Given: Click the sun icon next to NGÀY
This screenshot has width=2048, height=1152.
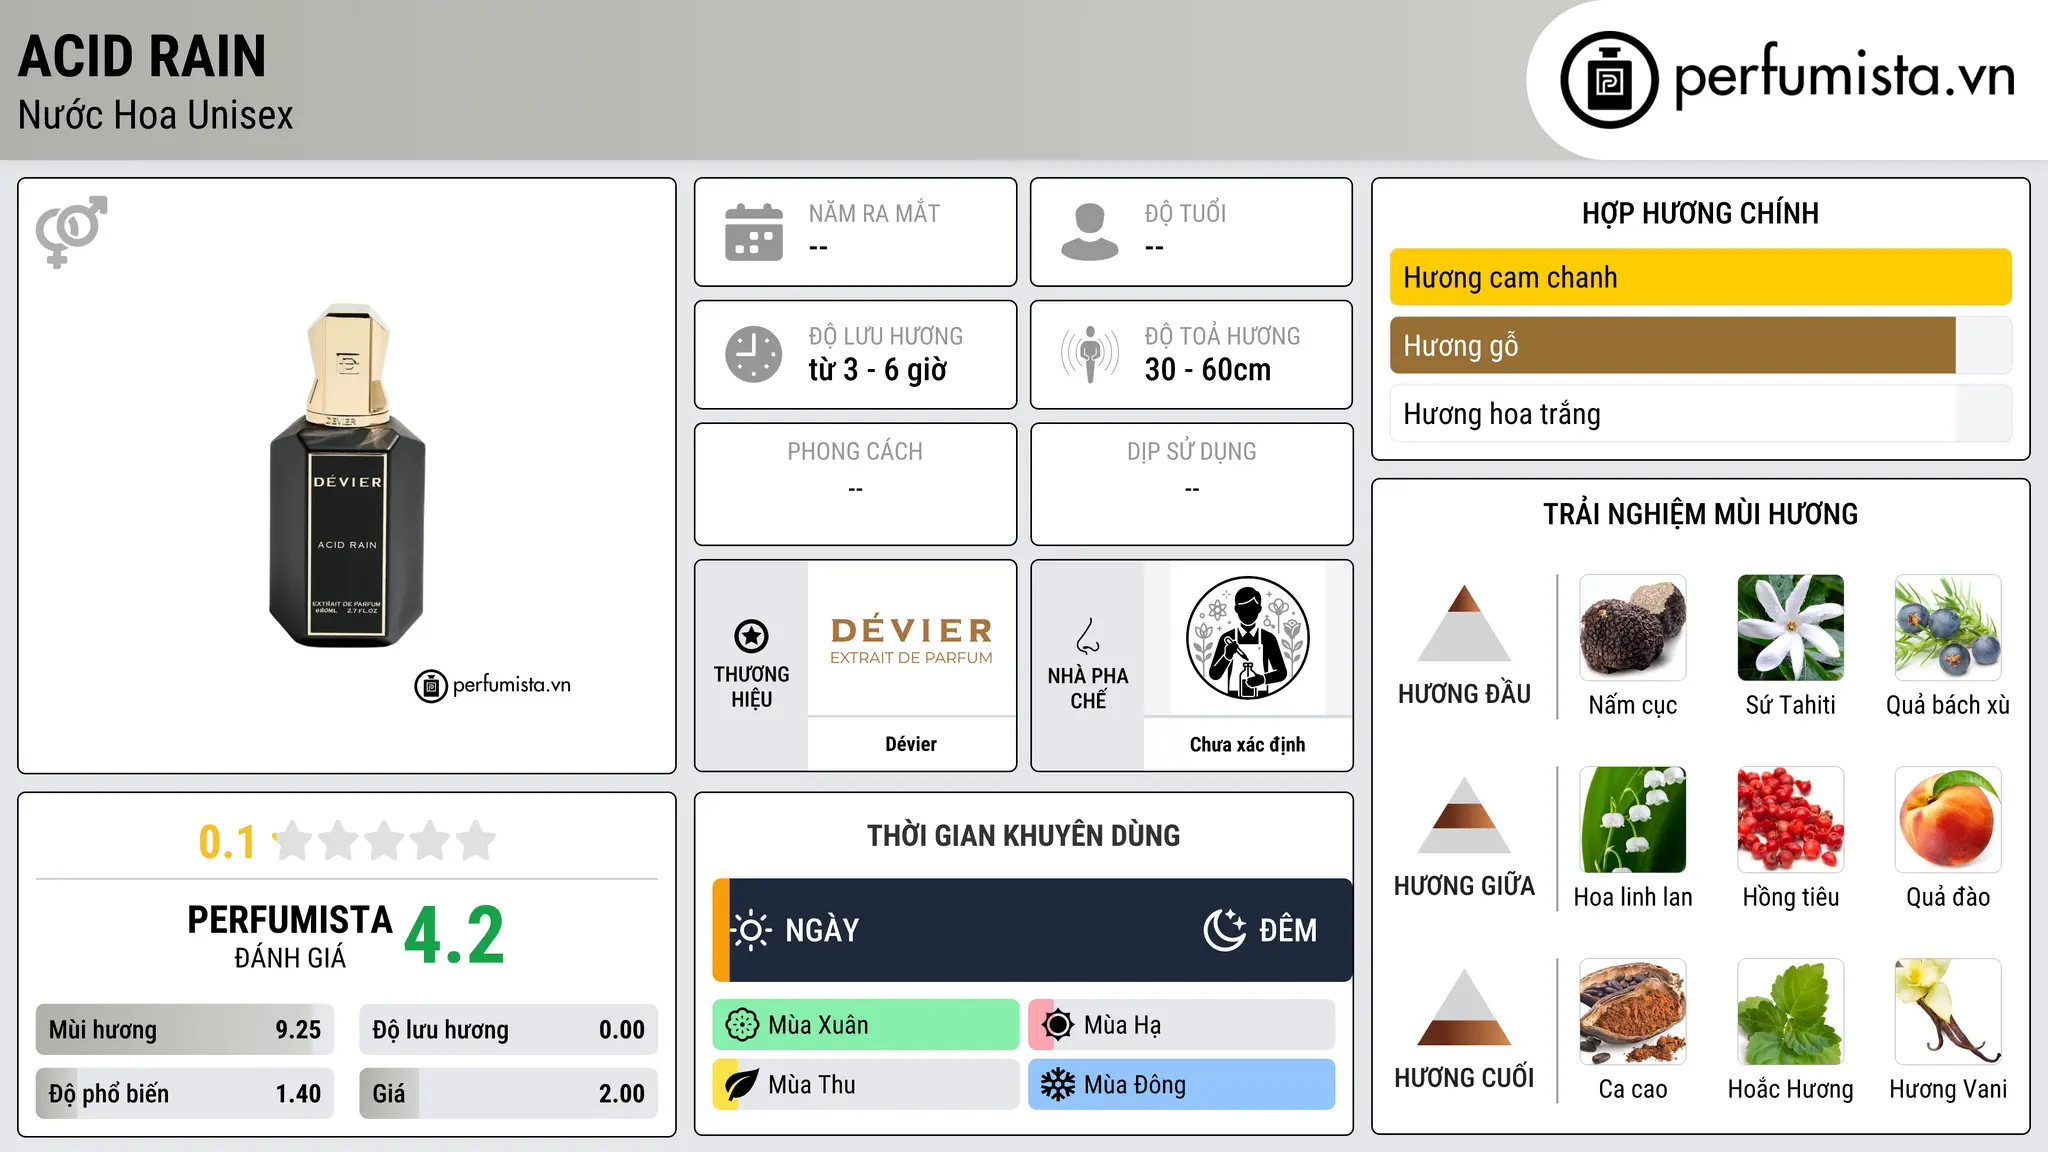Looking at the screenshot, I should point(751,930).
